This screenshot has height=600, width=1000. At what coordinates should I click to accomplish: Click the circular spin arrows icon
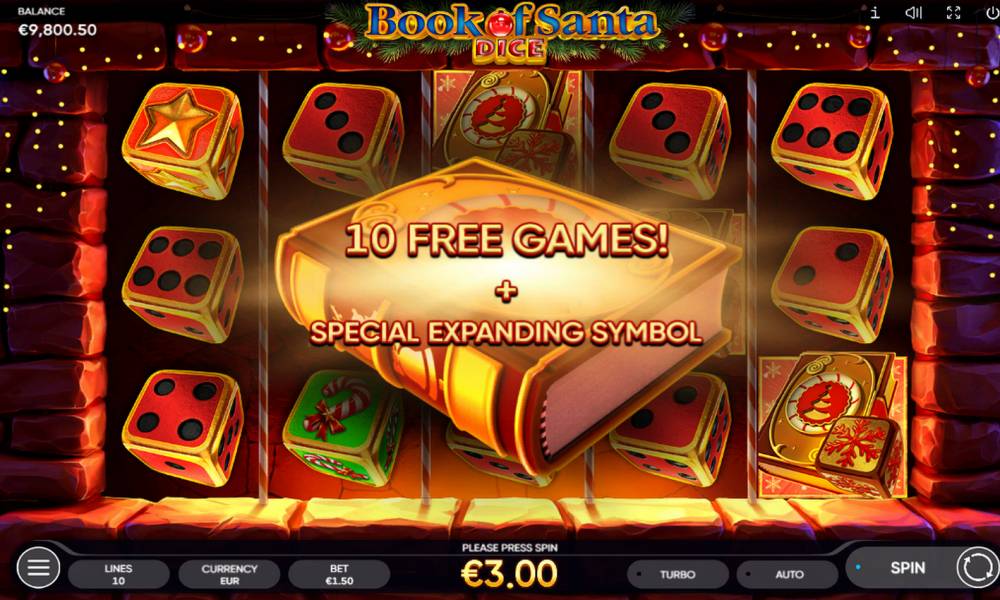coord(976,567)
